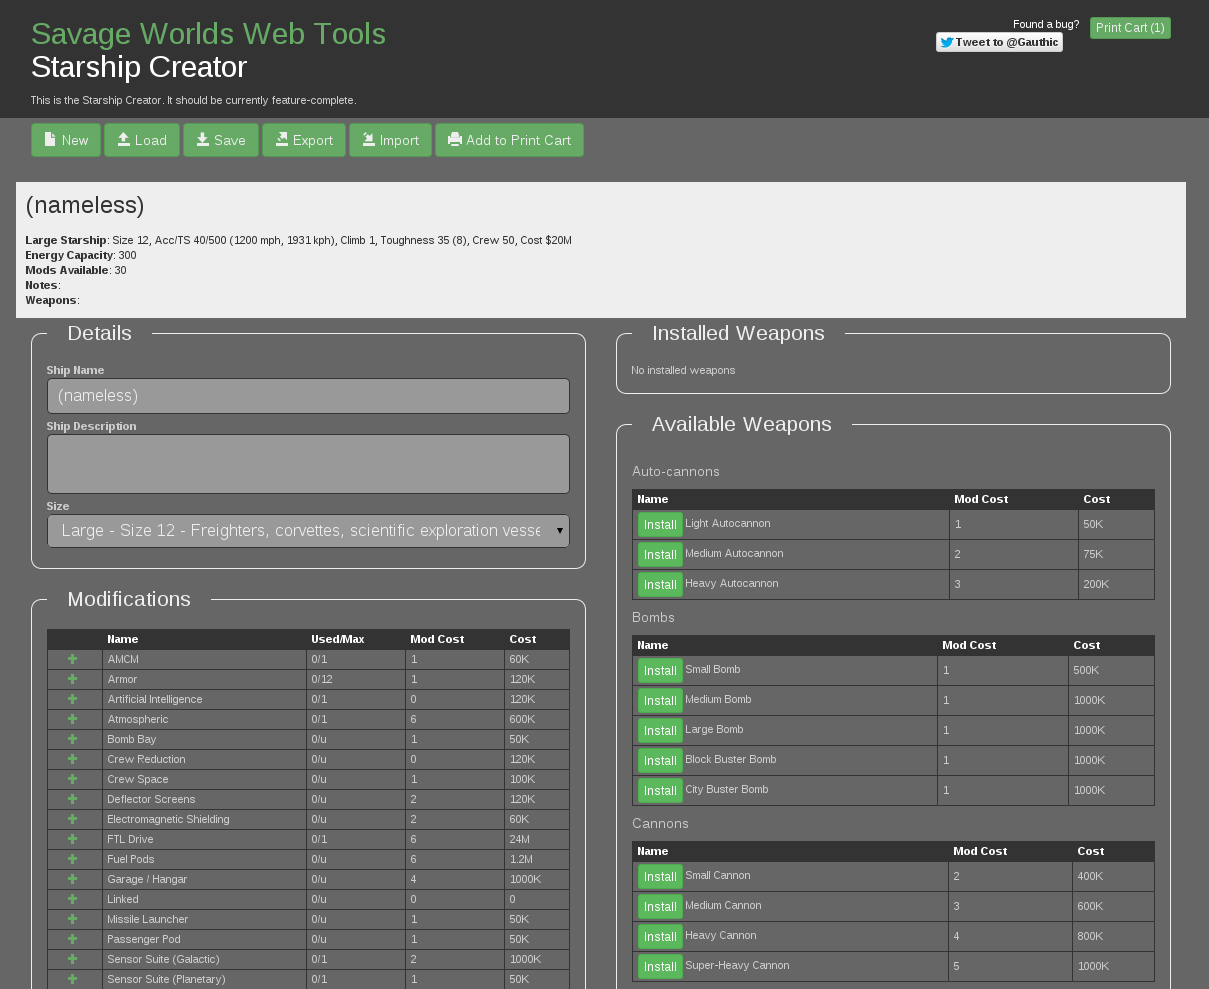Save the current starship

coord(221,140)
